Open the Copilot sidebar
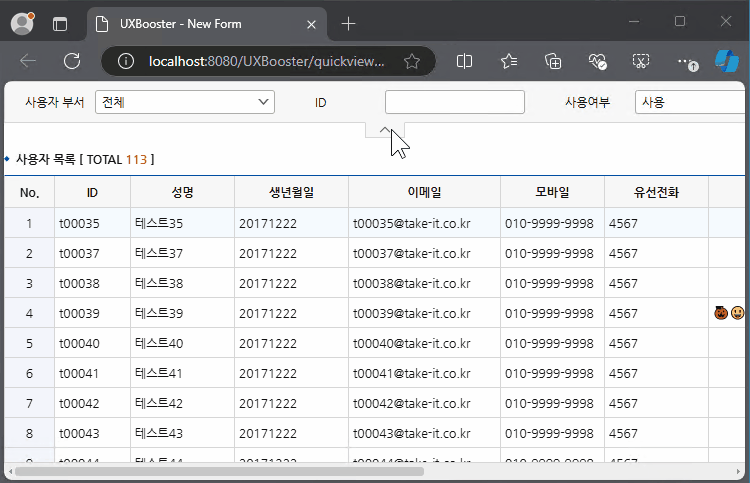The image size is (750, 483). (727, 61)
